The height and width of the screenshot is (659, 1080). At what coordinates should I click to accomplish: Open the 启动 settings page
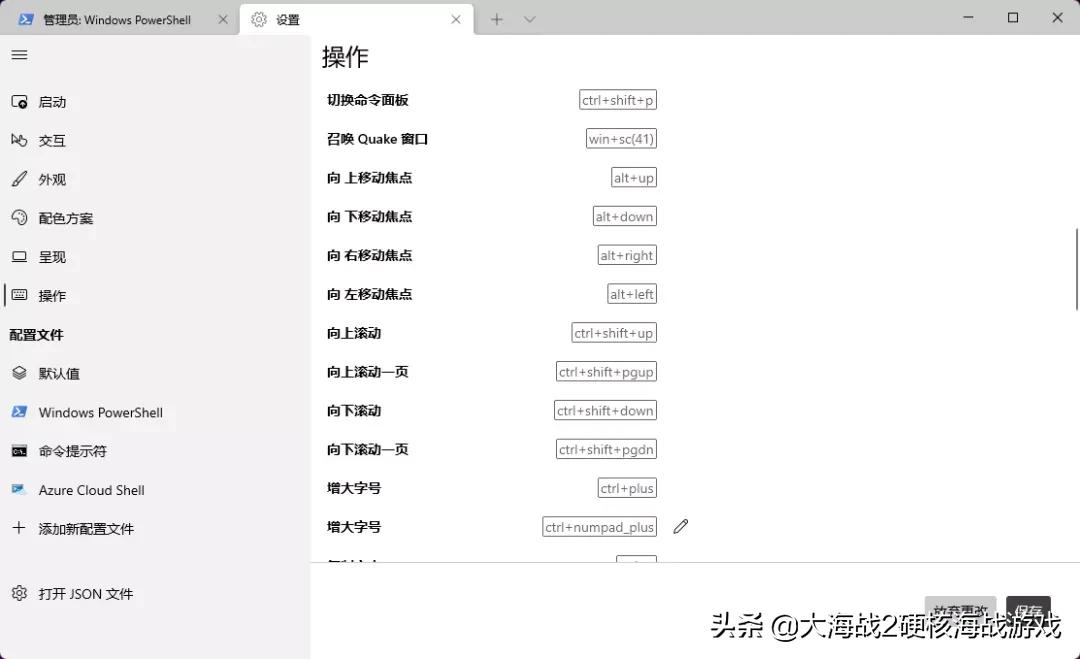pos(155,102)
